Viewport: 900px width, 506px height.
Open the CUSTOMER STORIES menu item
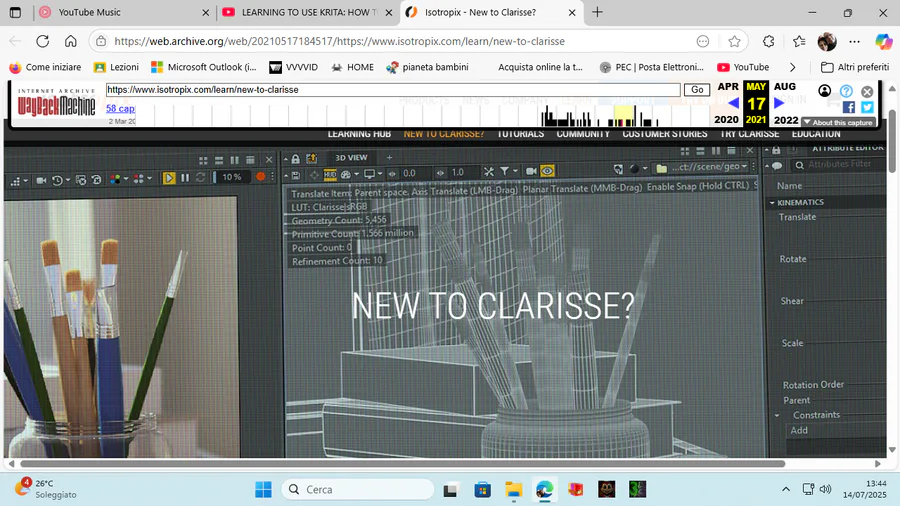pos(665,134)
